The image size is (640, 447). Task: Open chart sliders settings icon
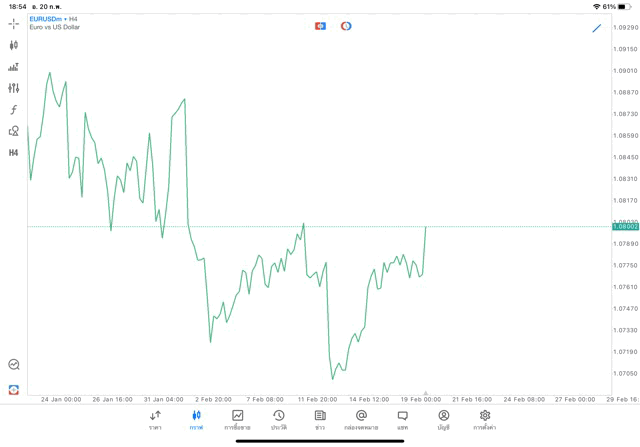(13, 88)
